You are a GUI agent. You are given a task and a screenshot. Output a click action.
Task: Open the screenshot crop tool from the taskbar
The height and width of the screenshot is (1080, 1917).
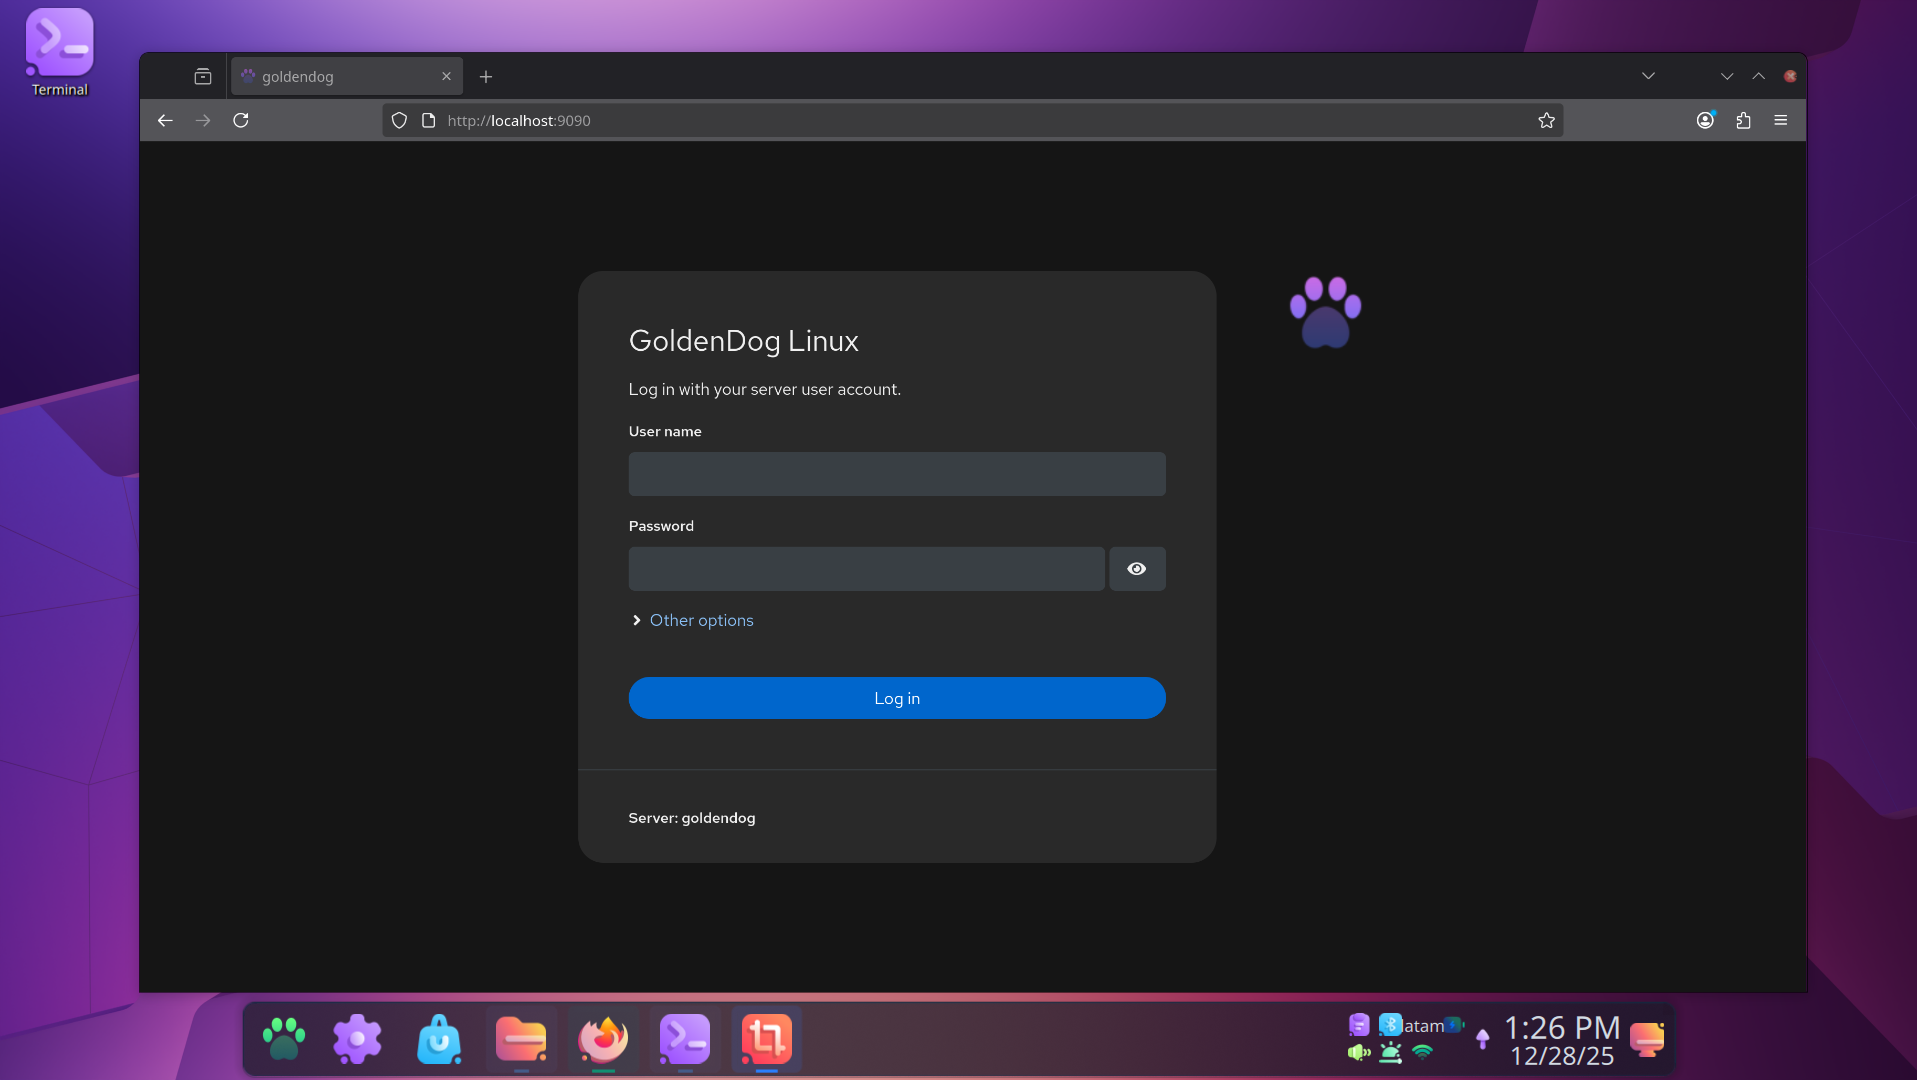pyautogui.click(x=767, y=1040)
